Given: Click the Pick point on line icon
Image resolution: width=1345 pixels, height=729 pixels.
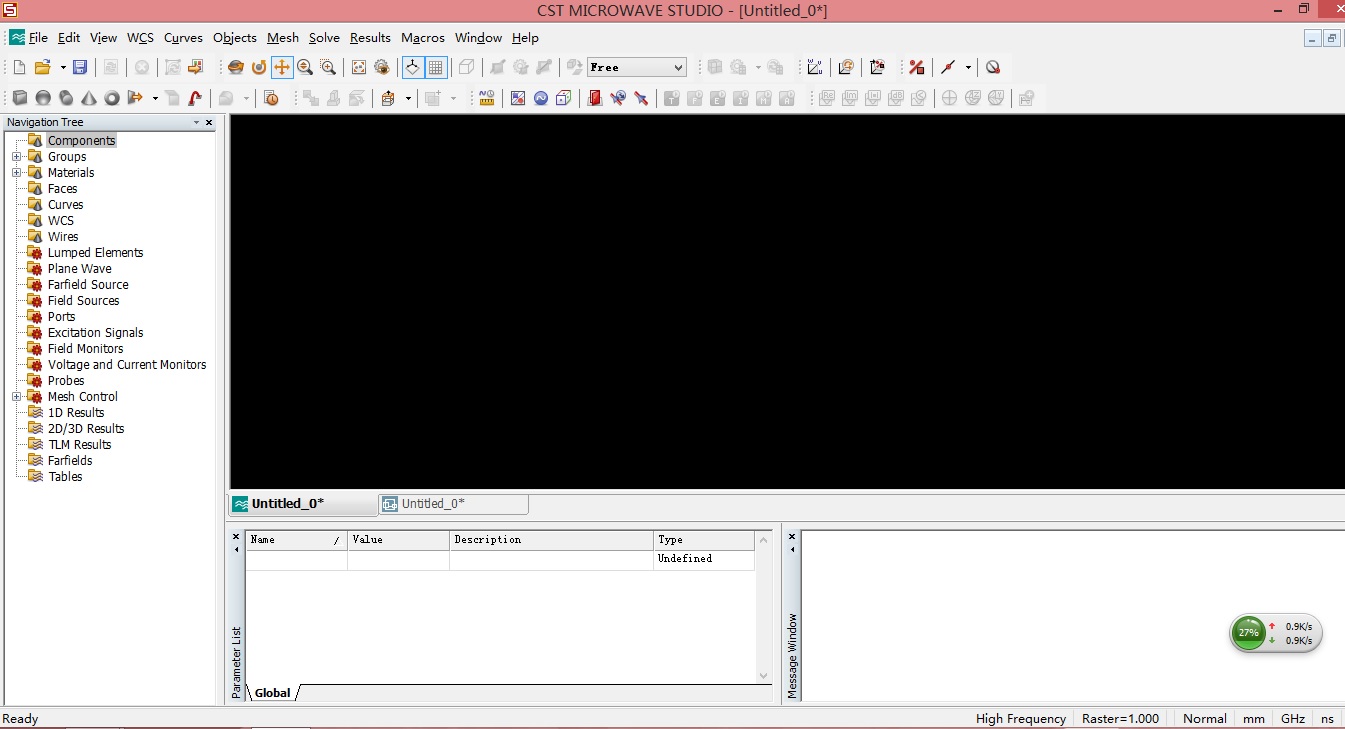Looking at the screenshot, I should point(948,67).
